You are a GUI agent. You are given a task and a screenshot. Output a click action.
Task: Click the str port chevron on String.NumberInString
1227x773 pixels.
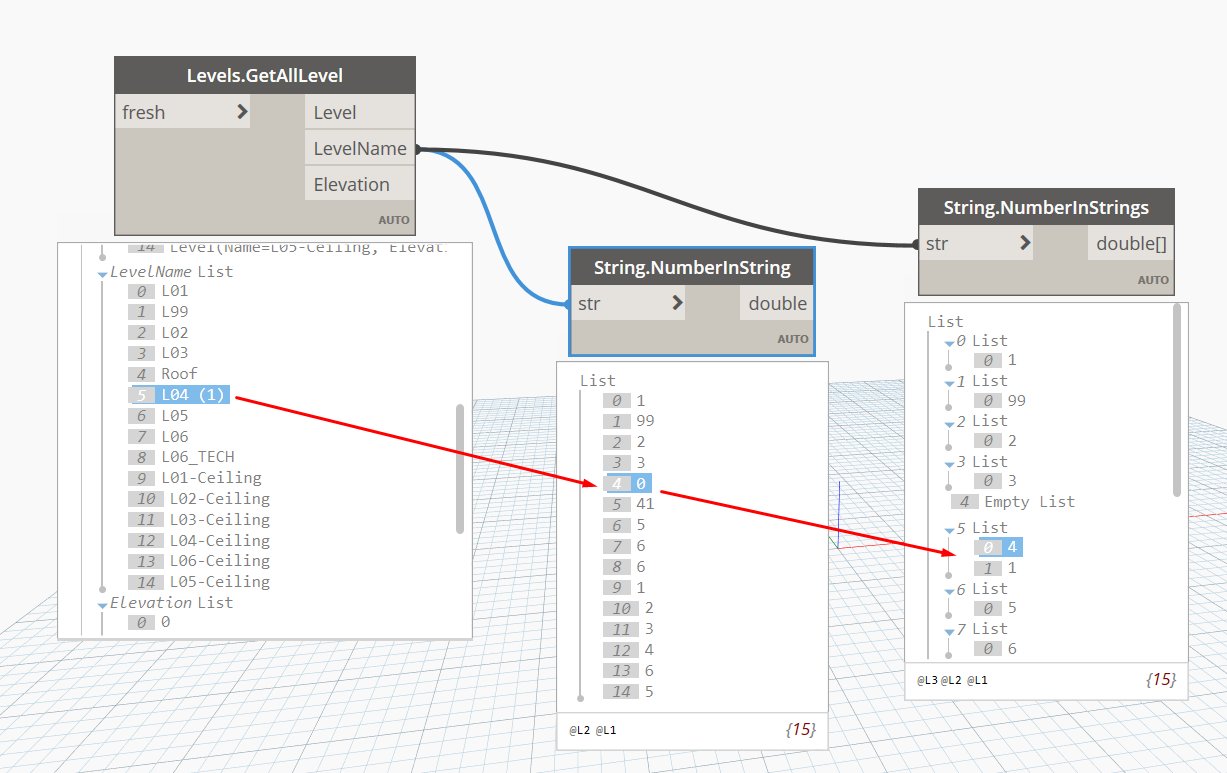677,303
